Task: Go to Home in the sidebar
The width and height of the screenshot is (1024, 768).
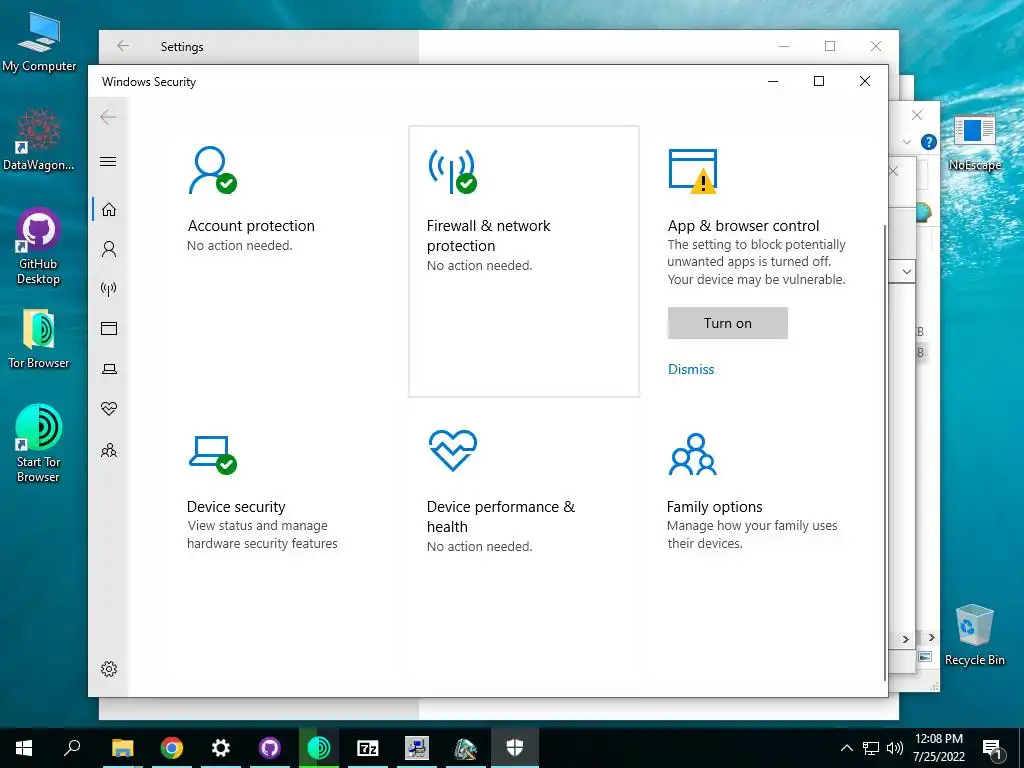Action: coord(109,209)
